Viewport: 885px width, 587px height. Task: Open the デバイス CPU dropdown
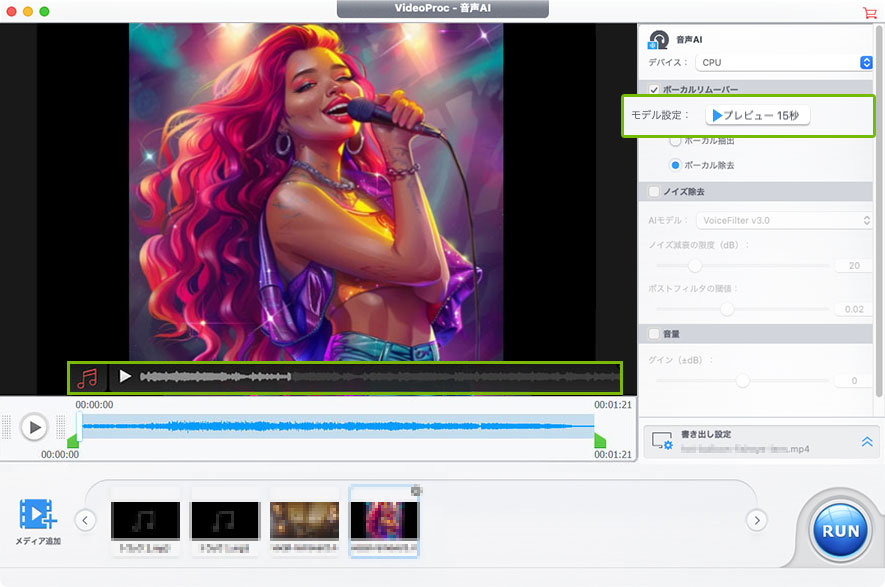coord(785,62)
